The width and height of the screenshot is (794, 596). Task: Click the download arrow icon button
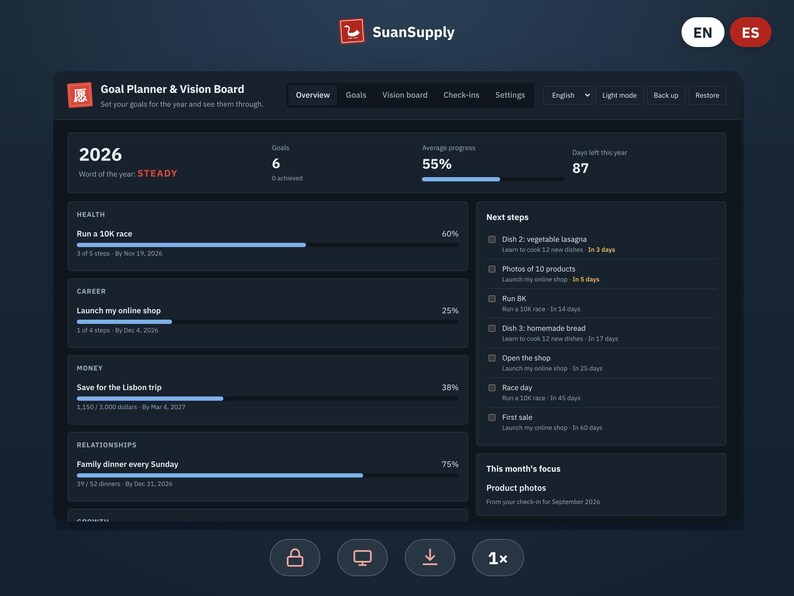430,558
